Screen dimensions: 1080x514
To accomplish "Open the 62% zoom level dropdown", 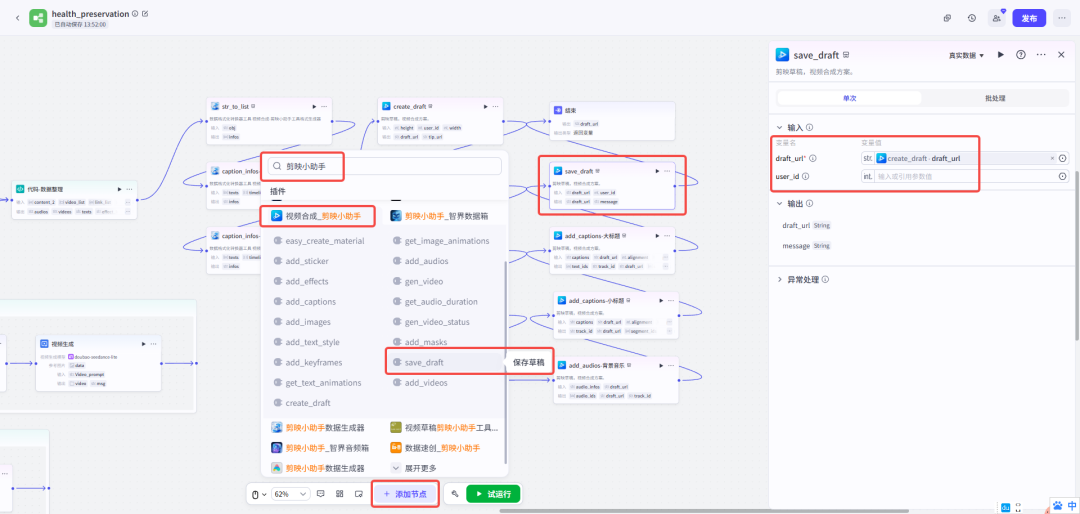I will tap(289, 494).
